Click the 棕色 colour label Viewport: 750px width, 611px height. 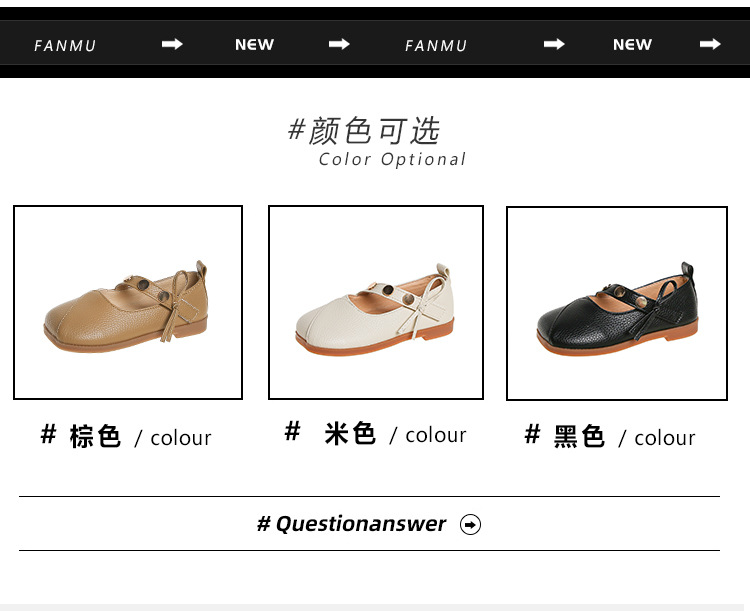(126, 436)
